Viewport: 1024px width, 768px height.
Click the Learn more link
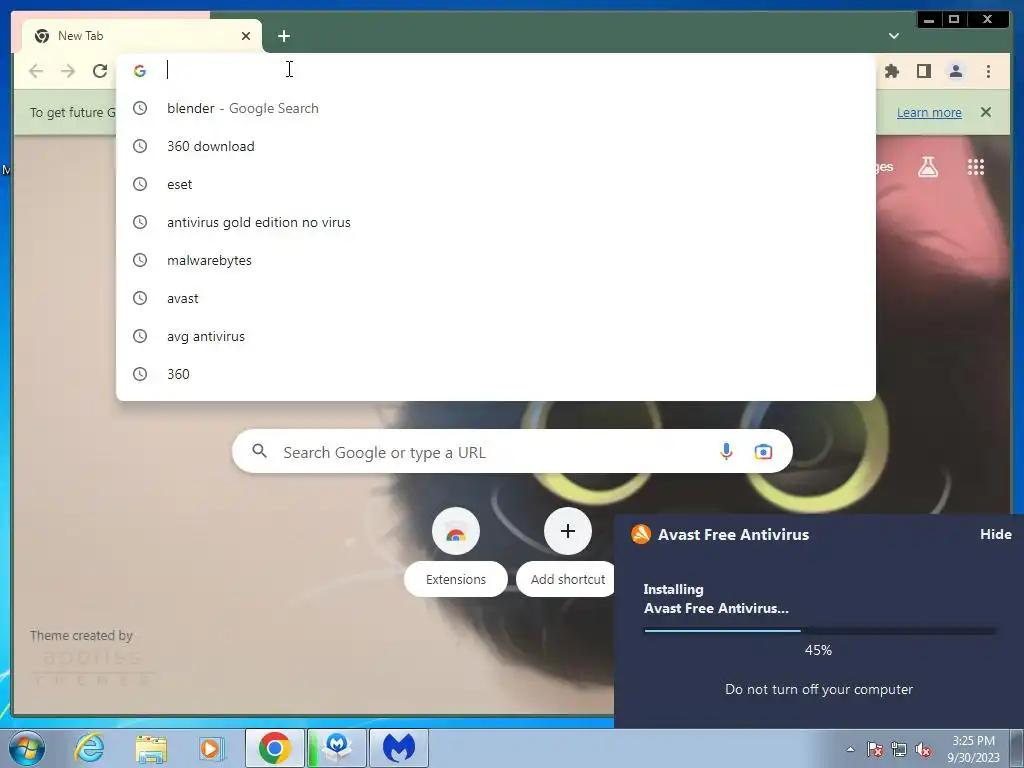click(x=929, y=112)
